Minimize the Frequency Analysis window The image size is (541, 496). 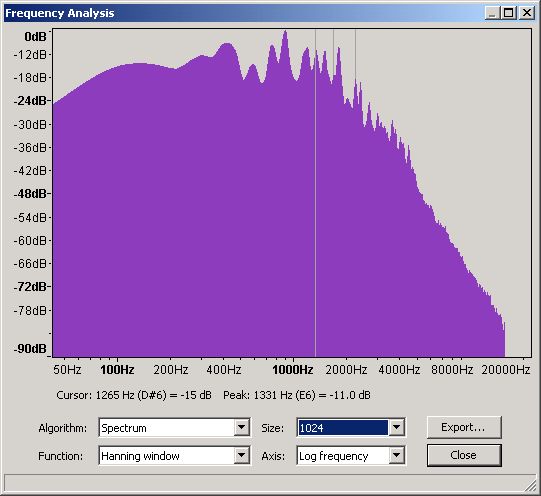491,13
